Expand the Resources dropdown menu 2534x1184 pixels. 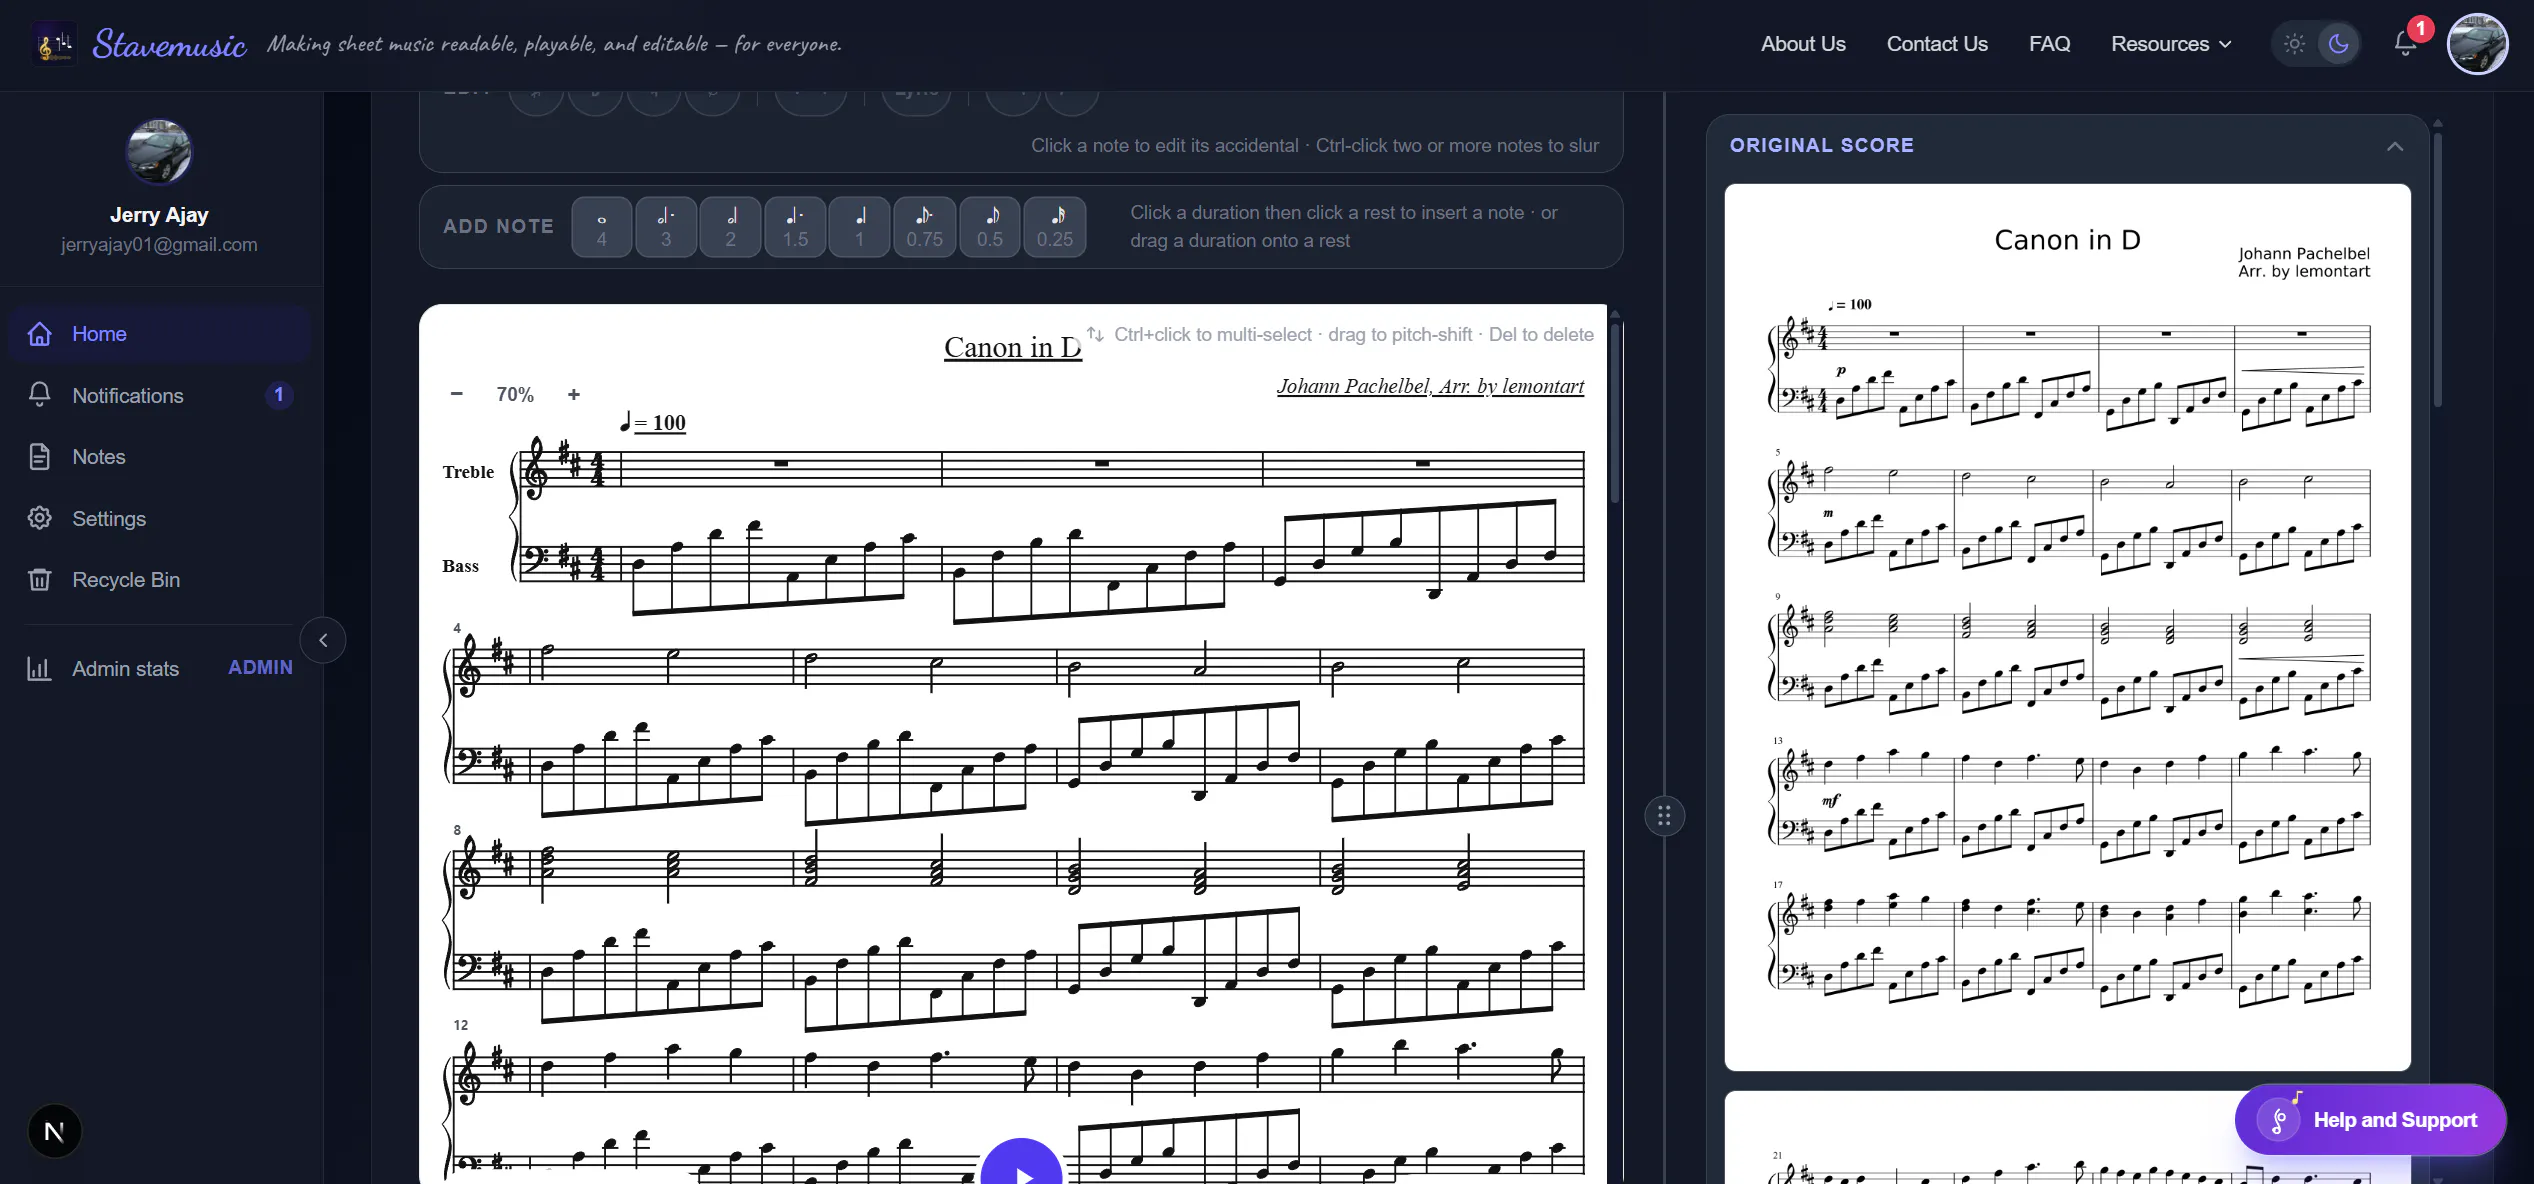pos(2171,44)
